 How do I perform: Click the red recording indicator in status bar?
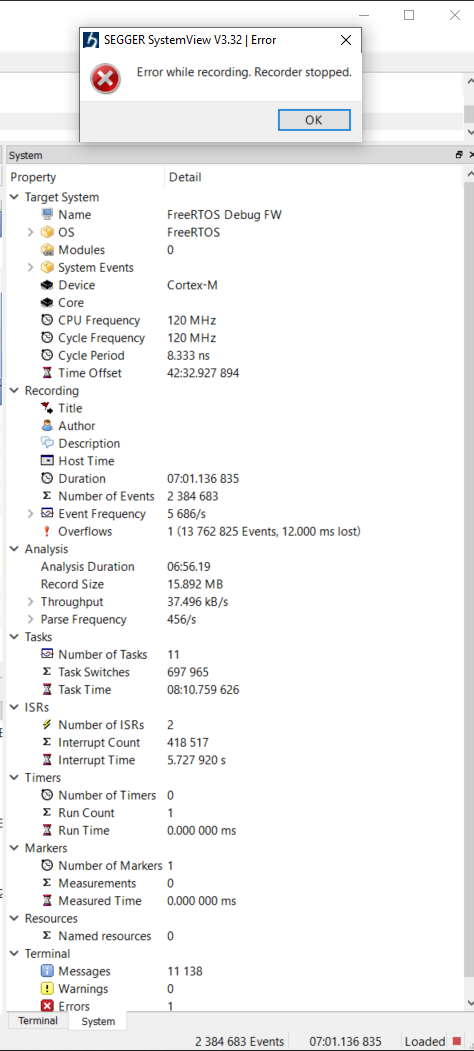(x=457, y=1042)
